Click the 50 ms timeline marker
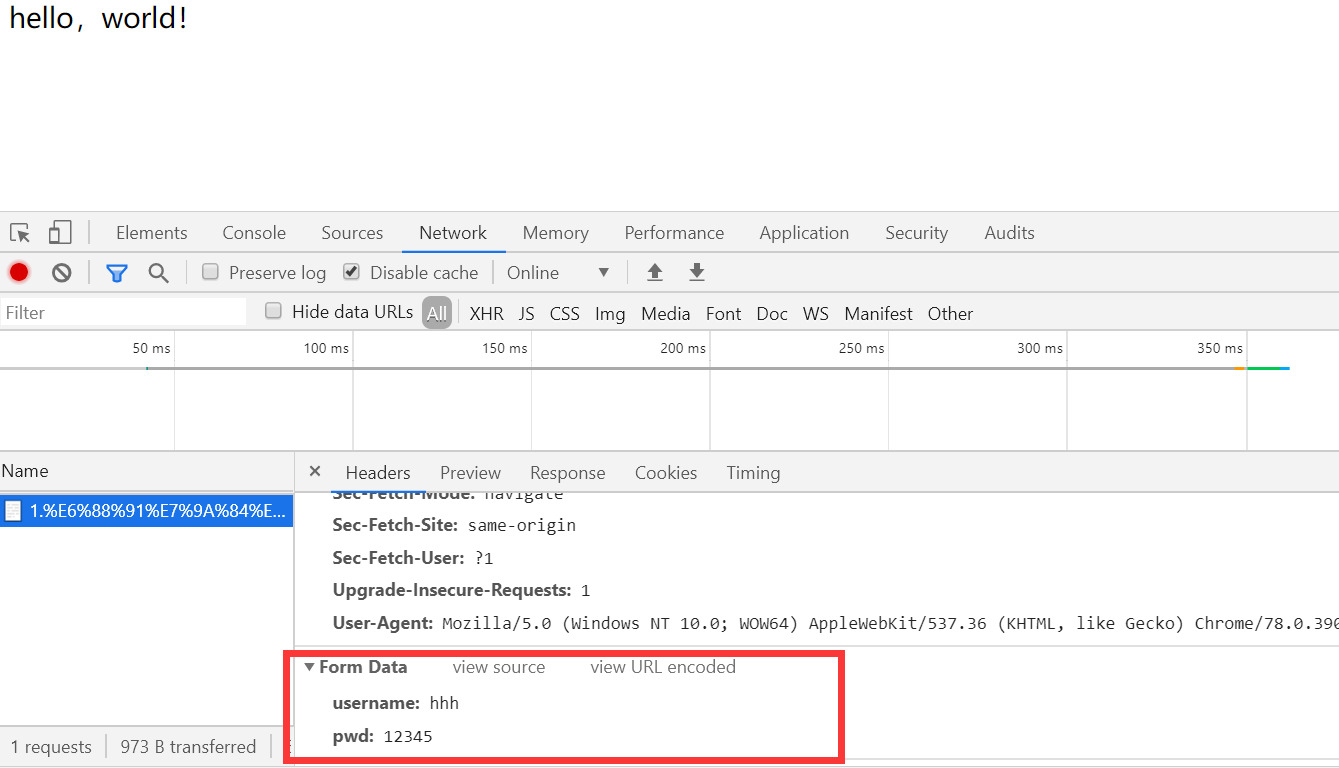The height and width of the screenshot is (768, 1339). pyautogui.click(x=152, y=348)
